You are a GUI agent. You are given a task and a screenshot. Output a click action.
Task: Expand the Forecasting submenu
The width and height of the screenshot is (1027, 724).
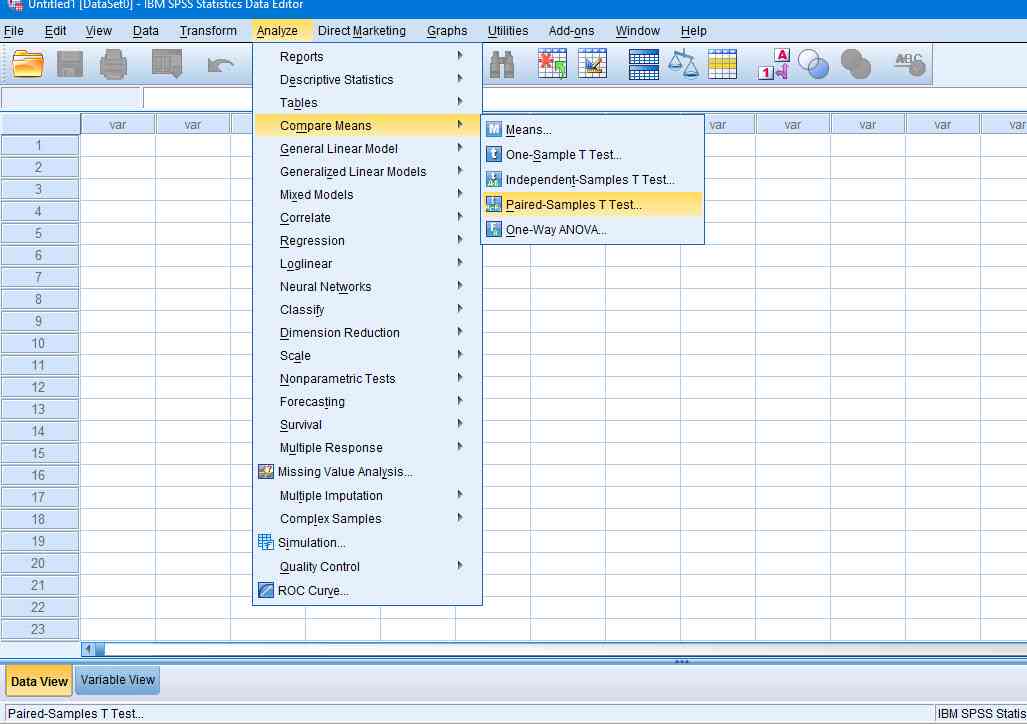click(367, 402)
